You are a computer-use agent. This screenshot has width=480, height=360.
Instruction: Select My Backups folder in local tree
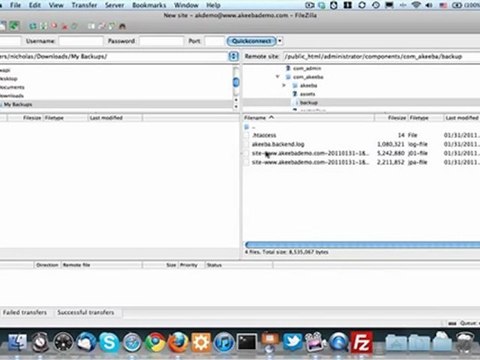coord(18,104)
